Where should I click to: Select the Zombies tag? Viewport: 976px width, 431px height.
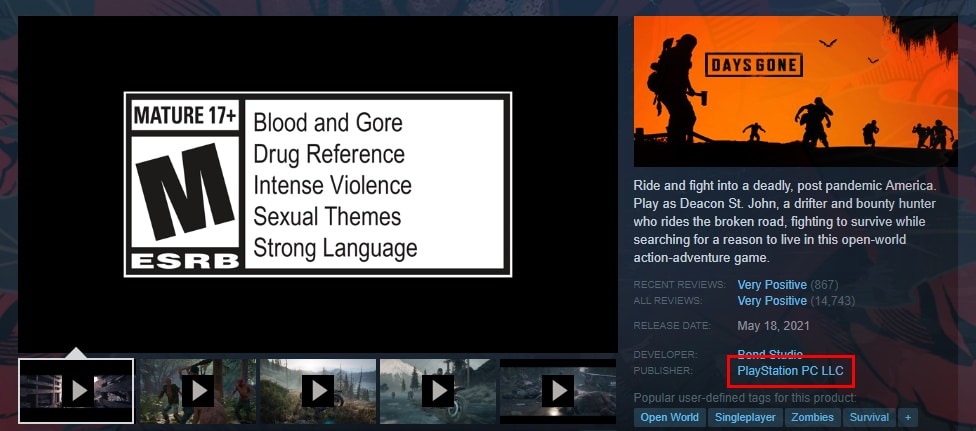click(x=812, y=417)
